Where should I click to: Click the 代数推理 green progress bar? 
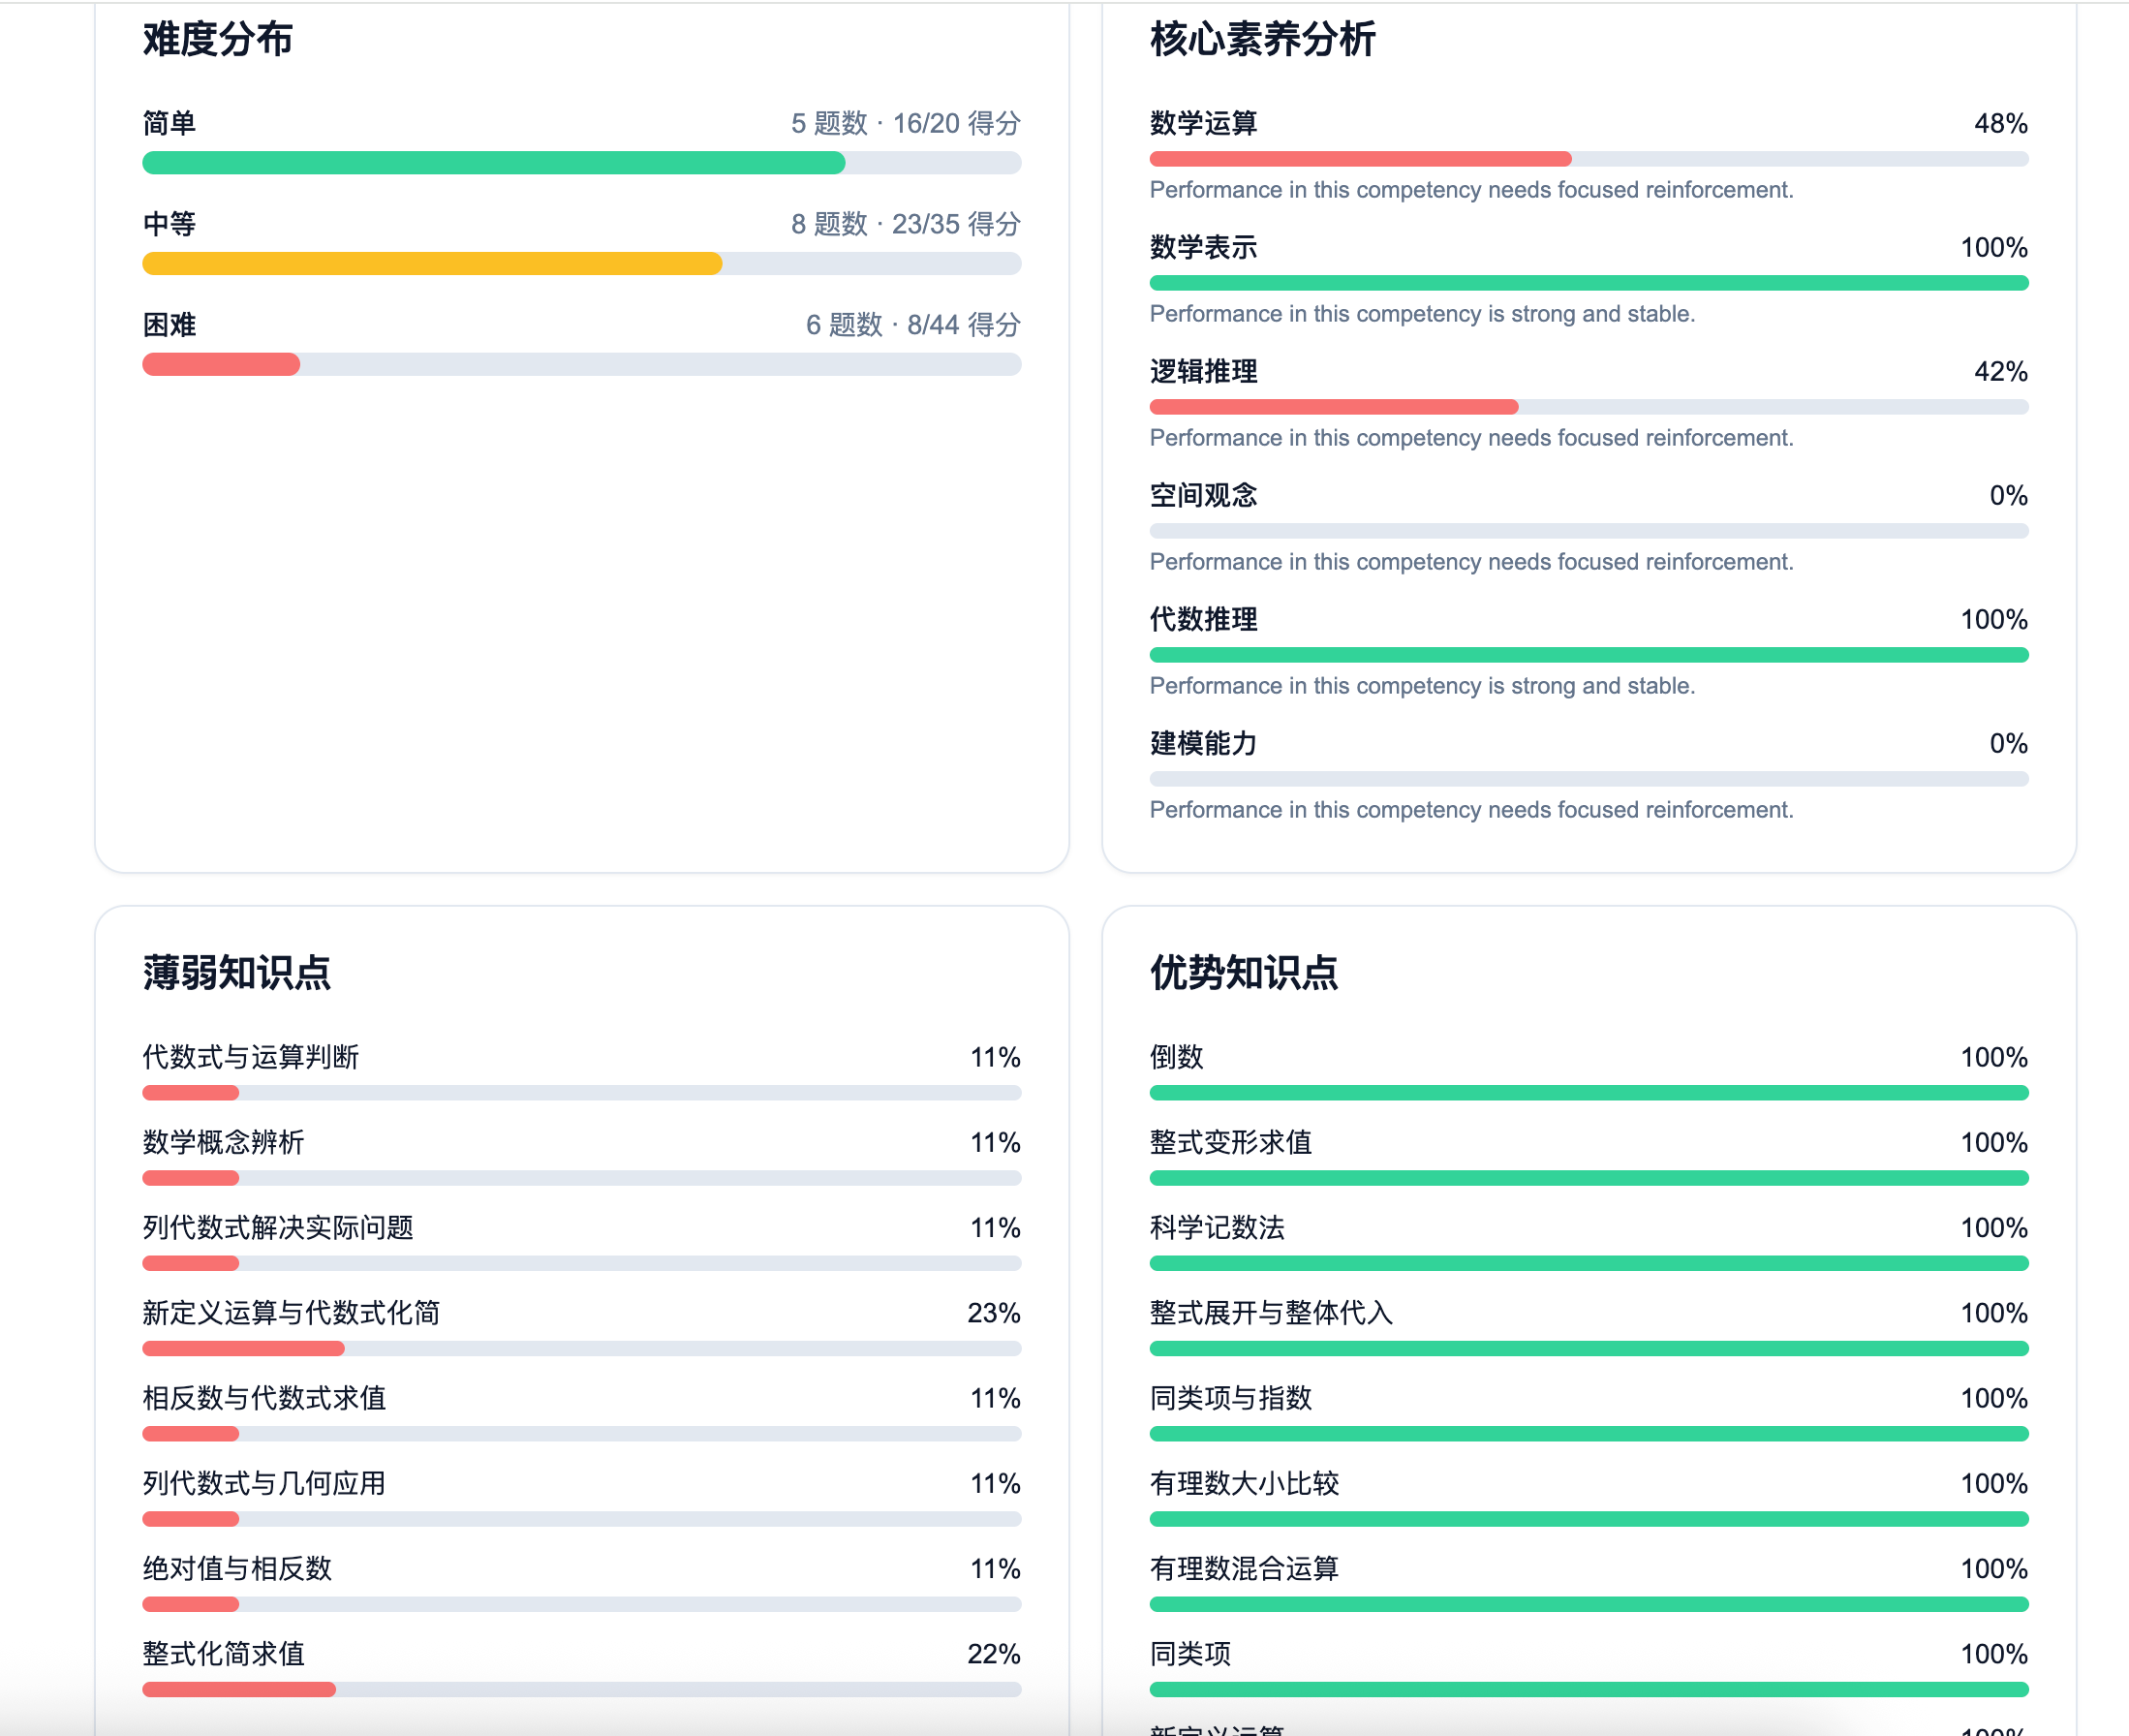click(1588, 655)
